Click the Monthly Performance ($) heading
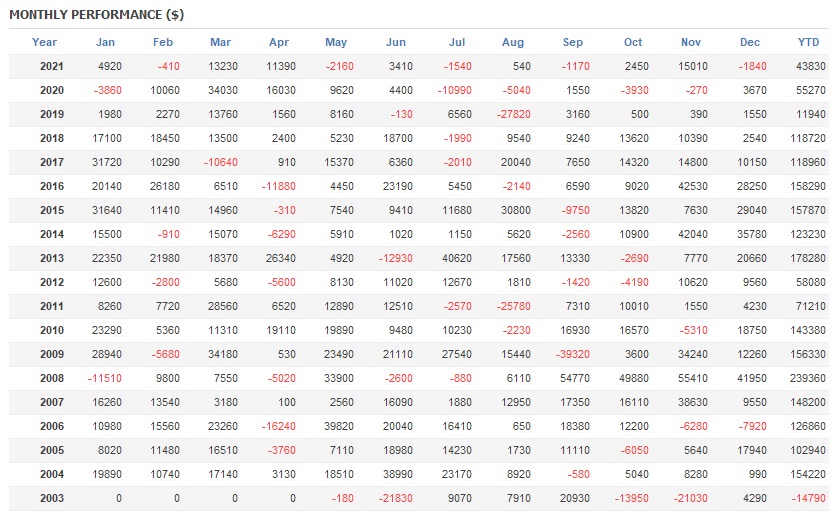Screen dimensions: 834x514 pyautogui.click(x=96, y=15)
